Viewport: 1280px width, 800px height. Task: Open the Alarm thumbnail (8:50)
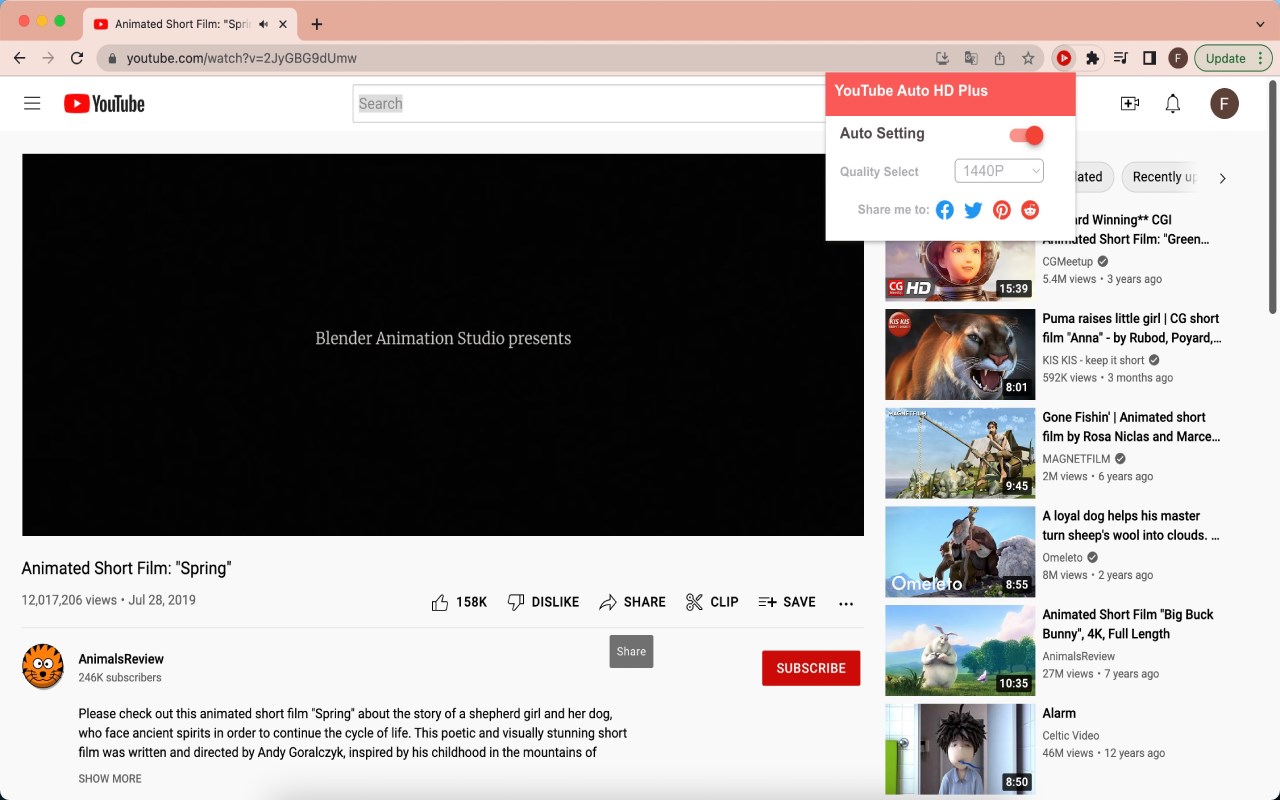(x=960, y=749)
